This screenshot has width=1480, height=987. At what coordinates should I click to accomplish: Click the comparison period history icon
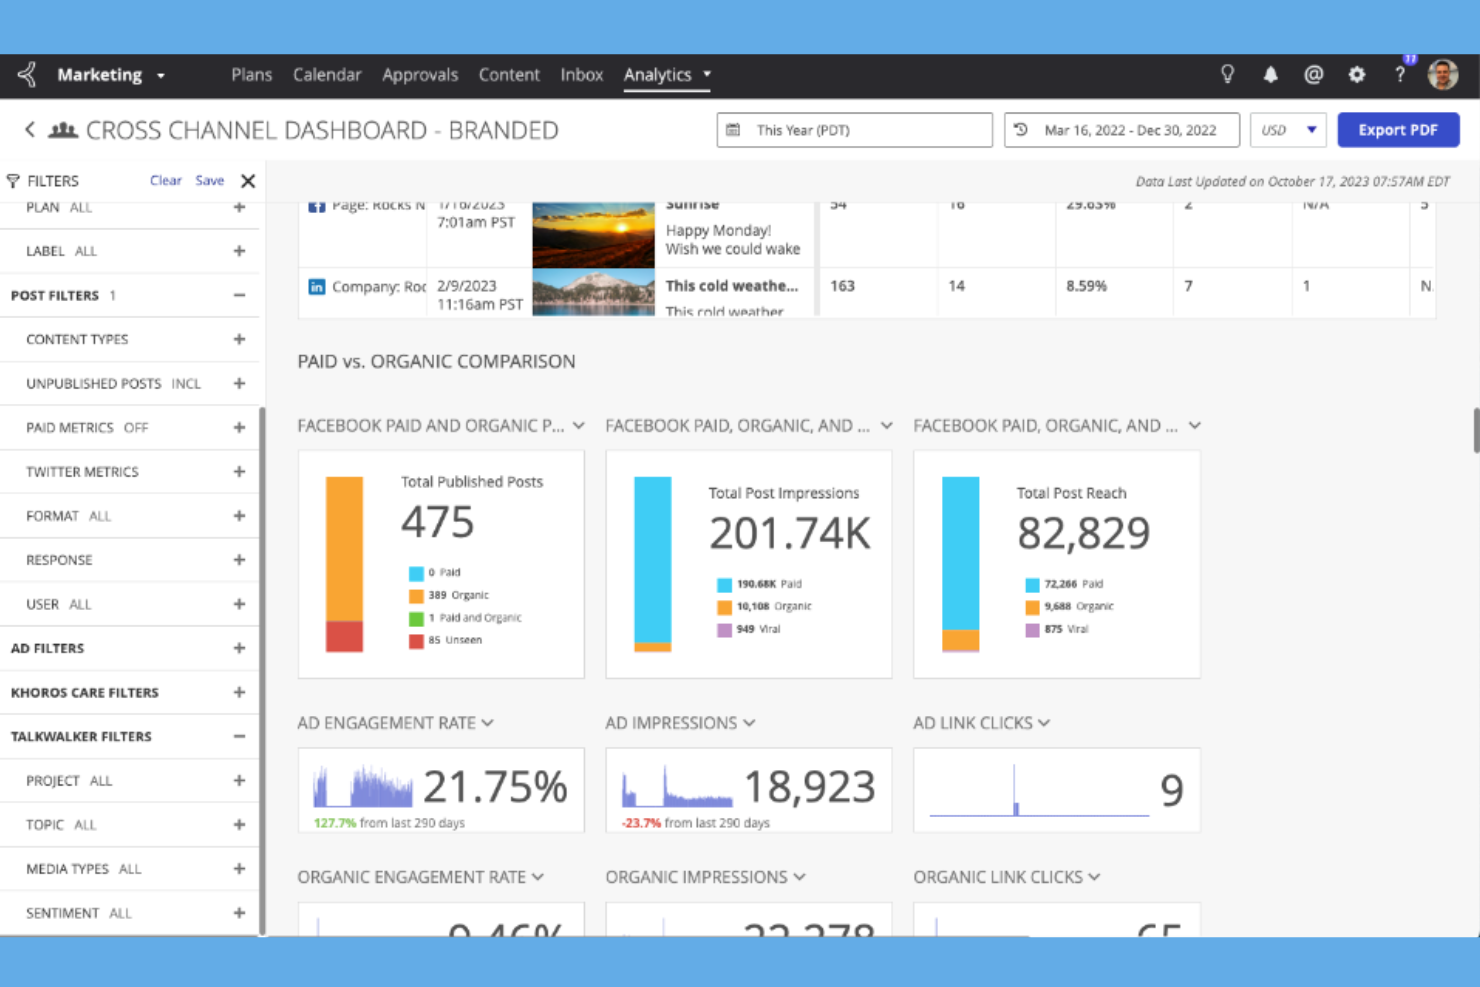tap(1021, 130)
